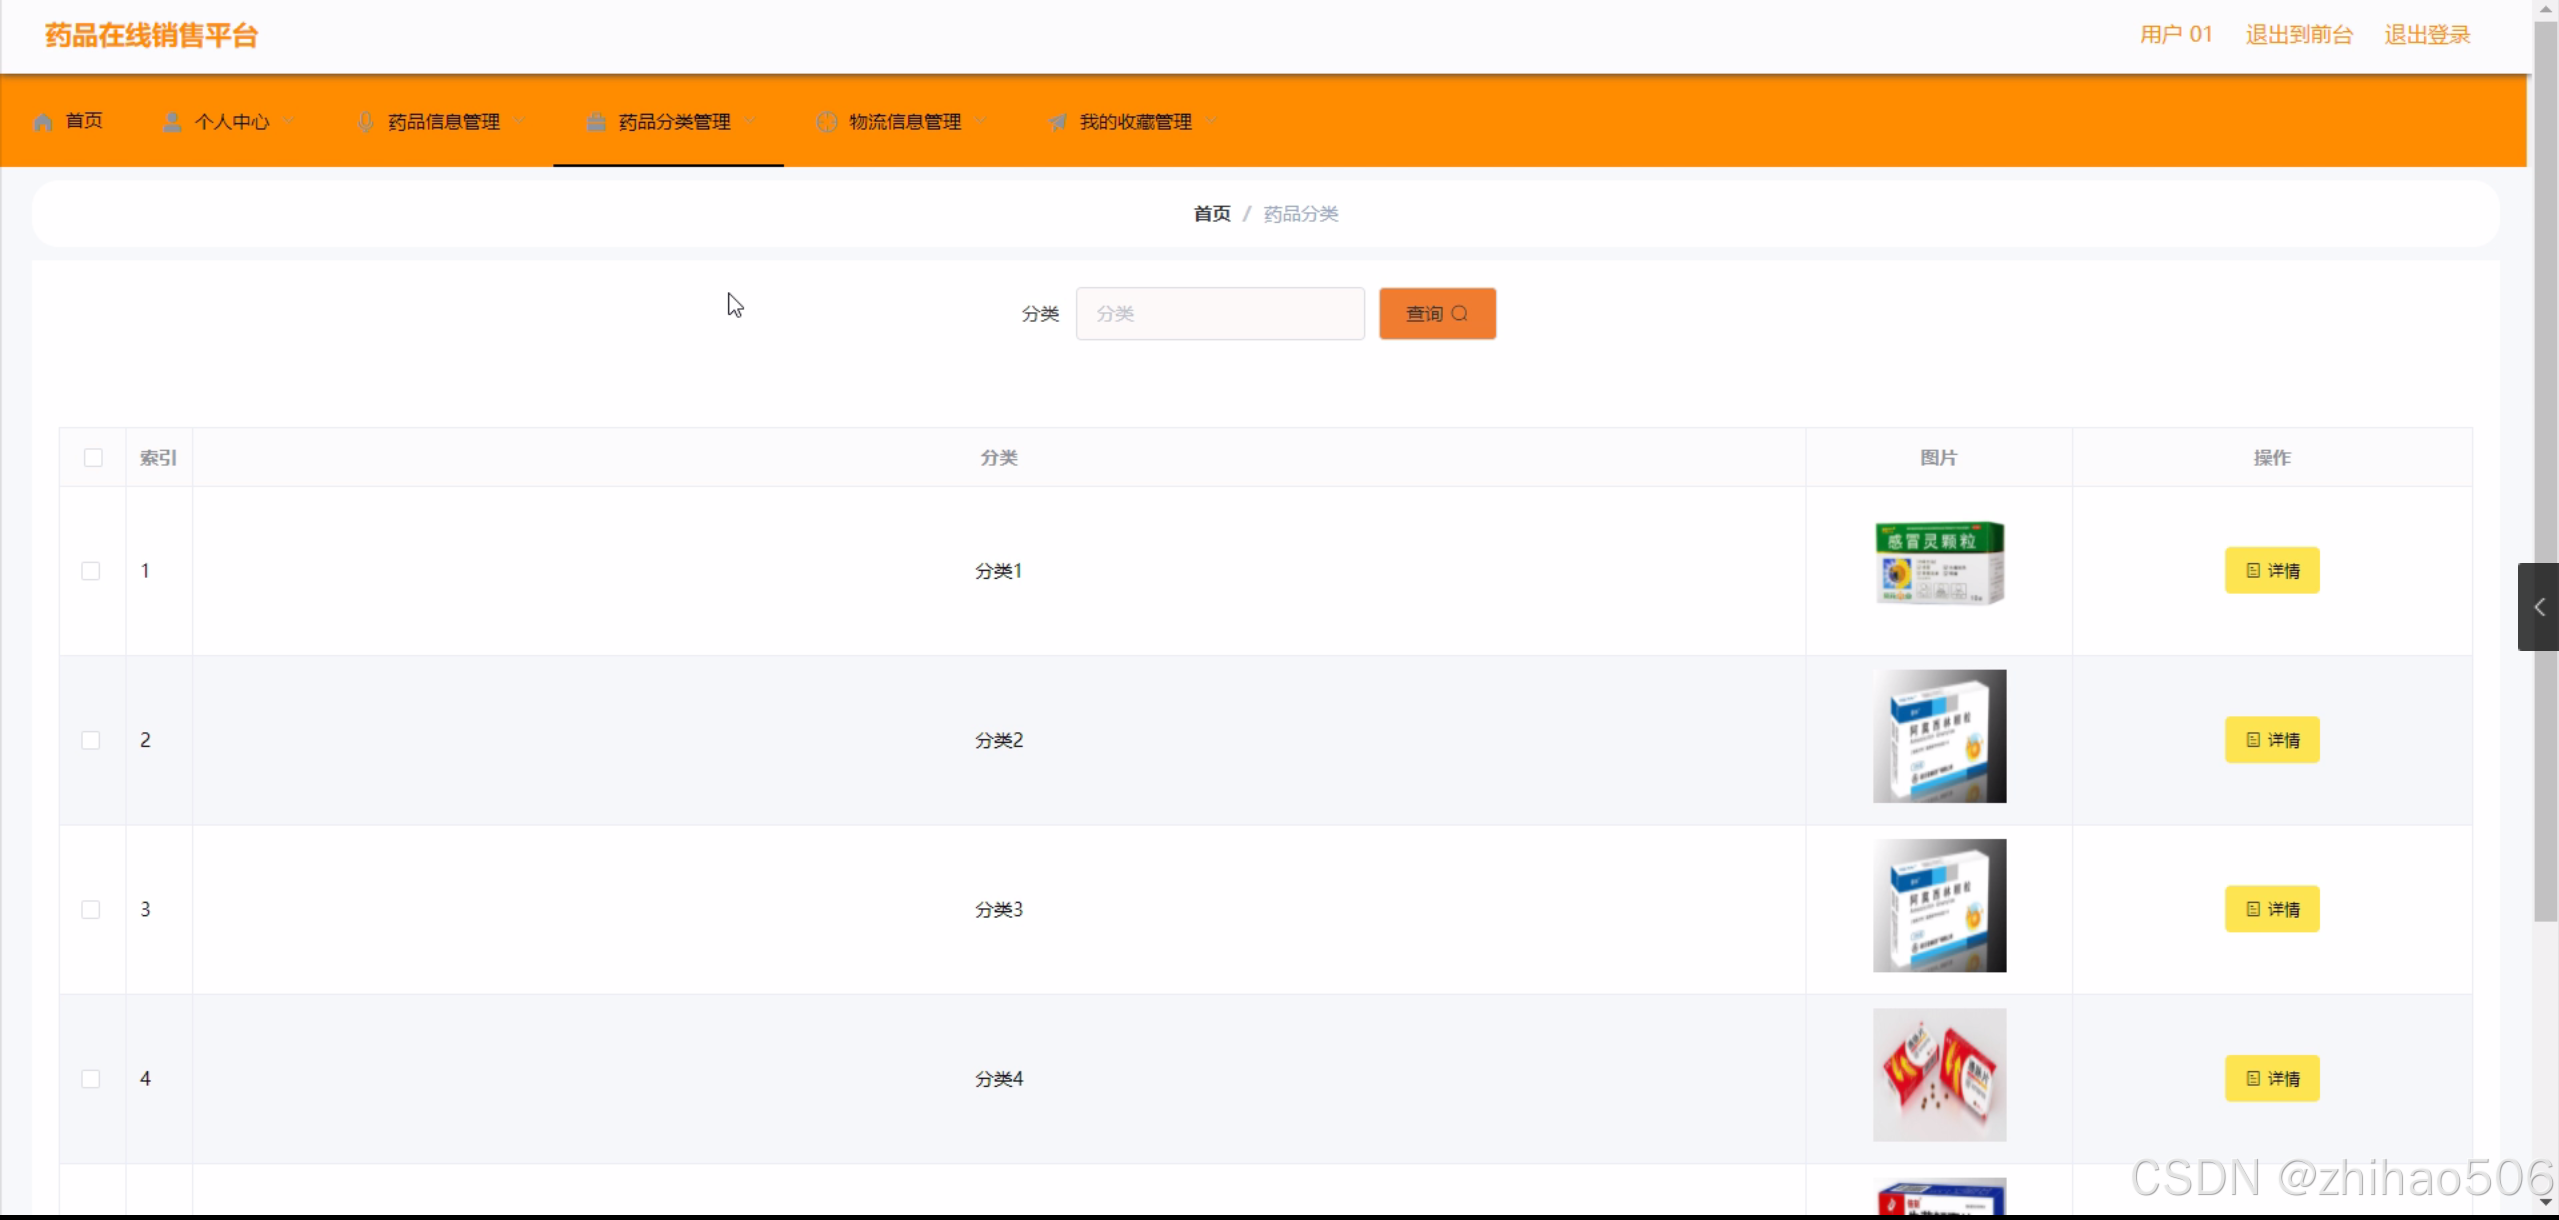Open the 我的收藏管理 menu
2559x1220 pixels.
[x=1135, y=122]
